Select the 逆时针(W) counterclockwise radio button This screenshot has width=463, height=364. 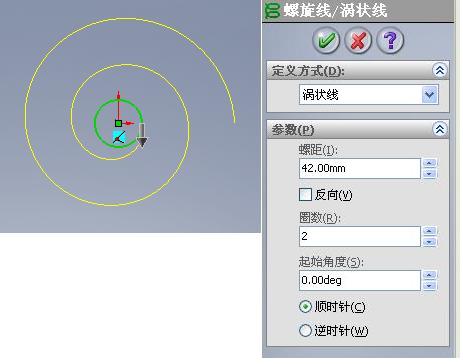pos(305,331)
